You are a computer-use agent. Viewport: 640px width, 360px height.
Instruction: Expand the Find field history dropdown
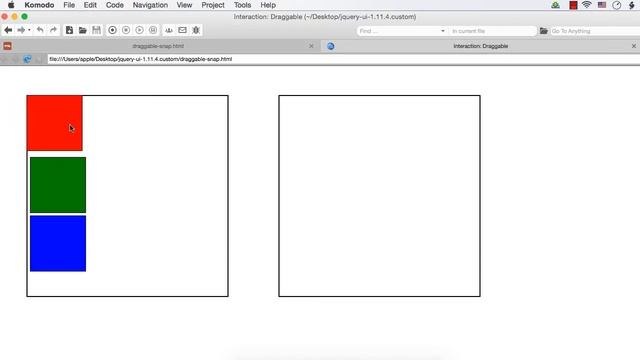click(443, 31)
